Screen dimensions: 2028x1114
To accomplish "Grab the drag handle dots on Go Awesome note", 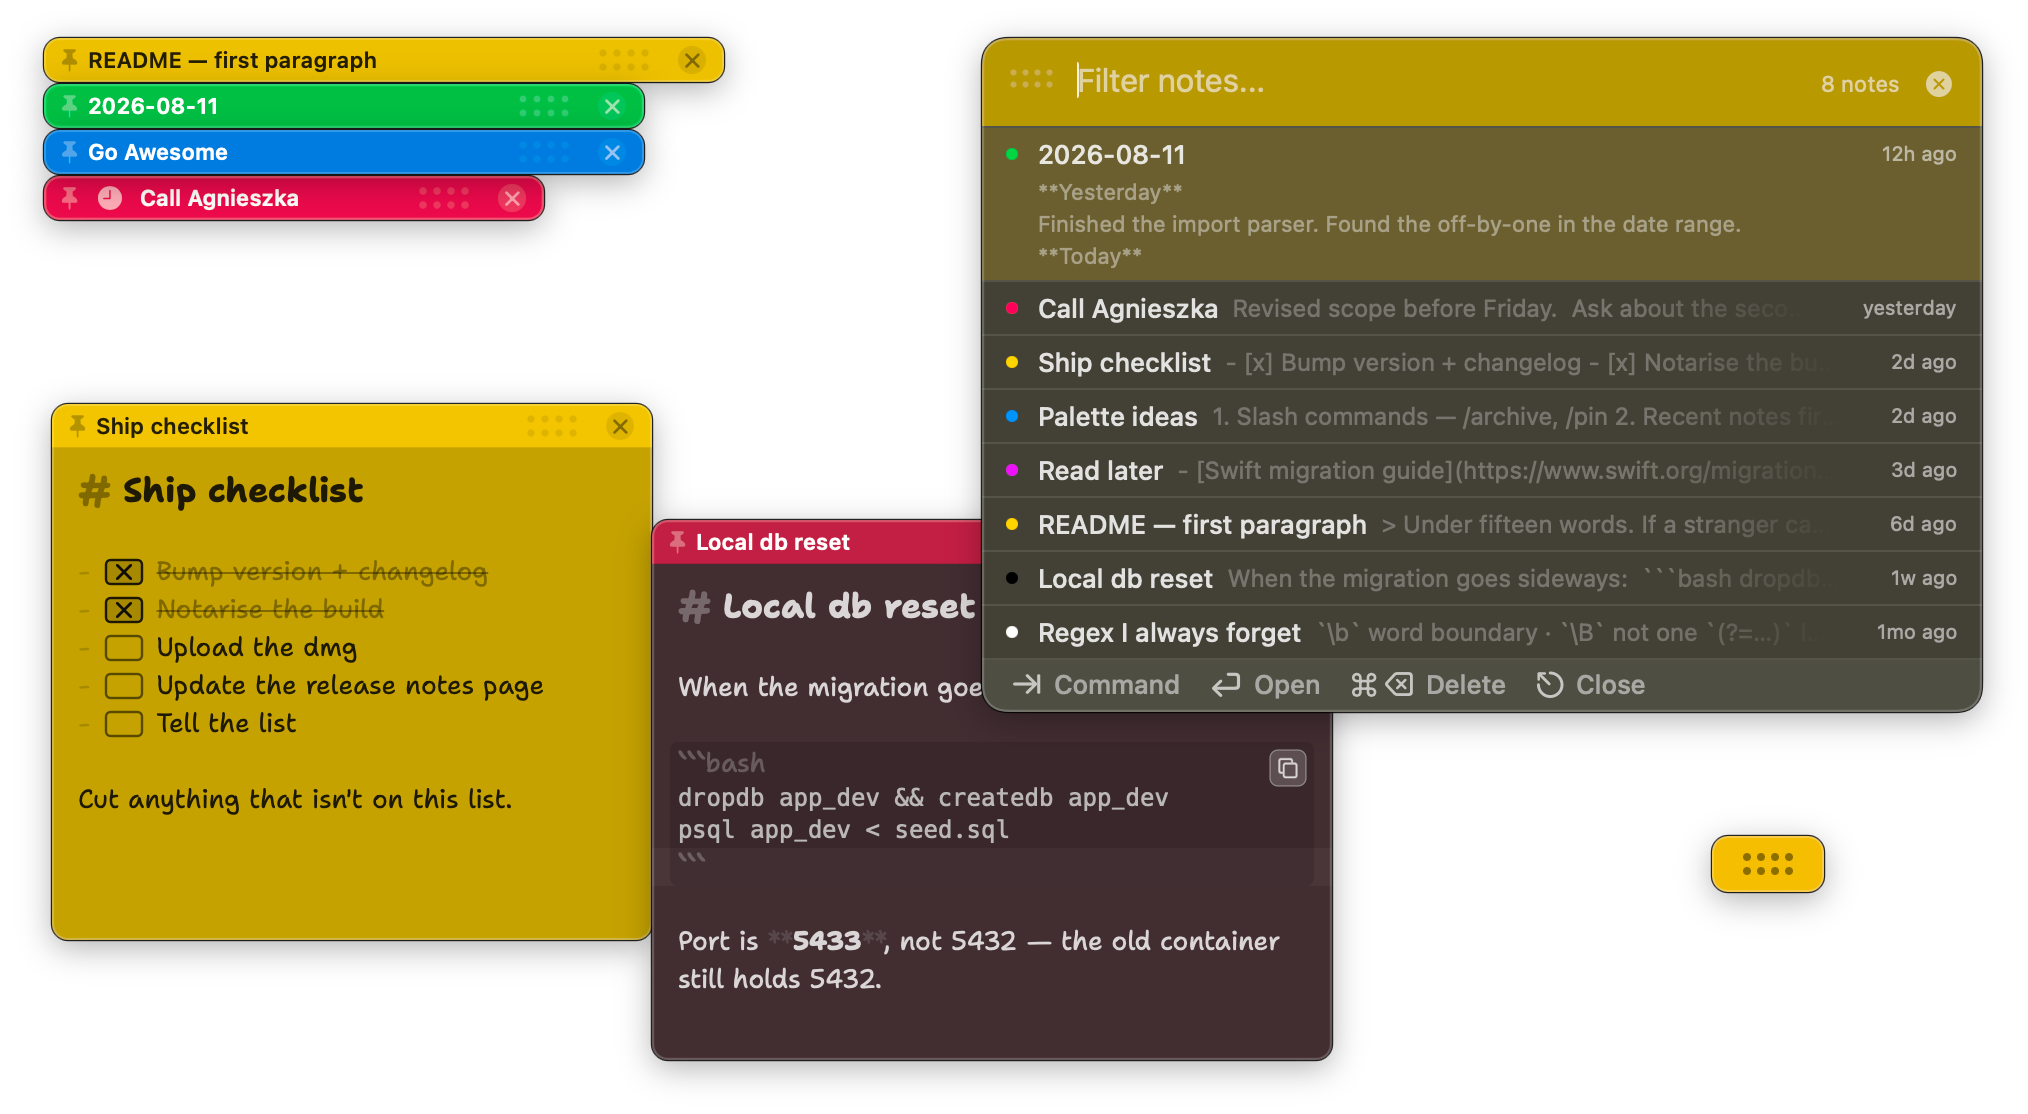I will click(544, 152).
